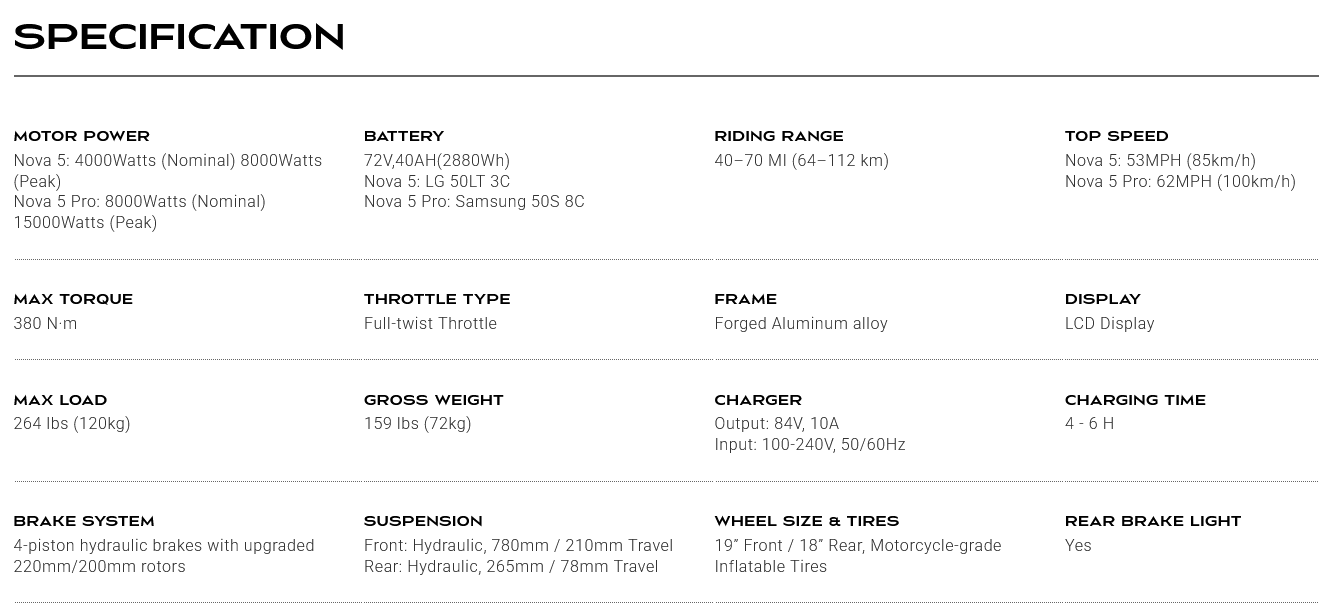This screenshot has width=1319, height=603.
Task: Click Forged Aluminum alloy frame value
Action: pyautogui.click(x=801, y=323)
